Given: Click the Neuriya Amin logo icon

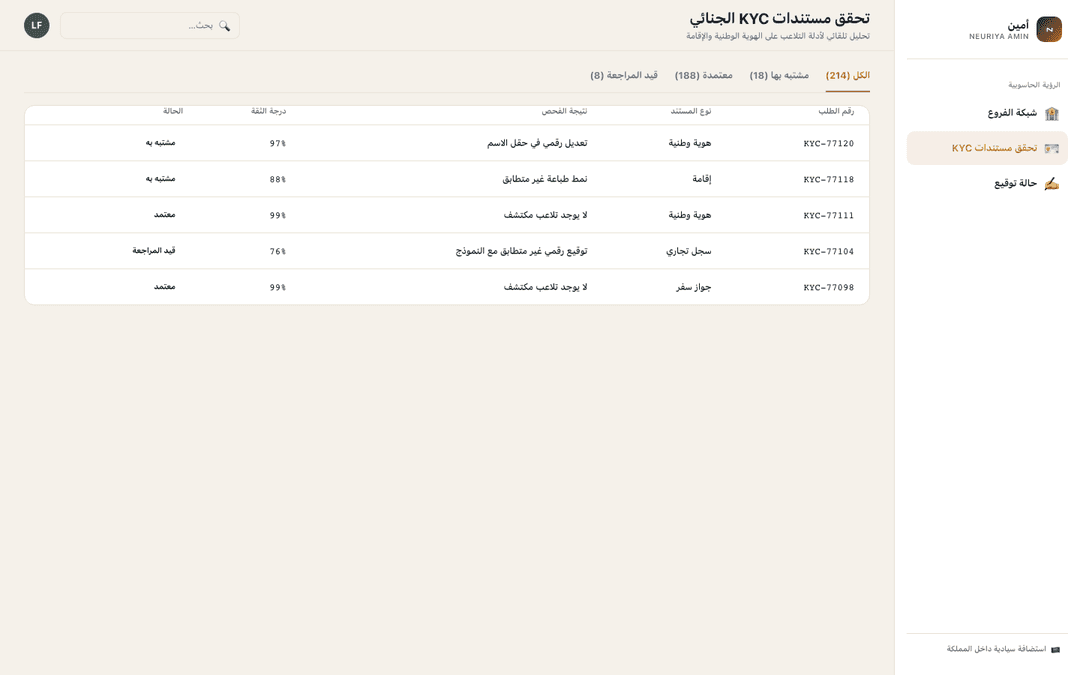Looking at the screenshot, I should 1049,30.
